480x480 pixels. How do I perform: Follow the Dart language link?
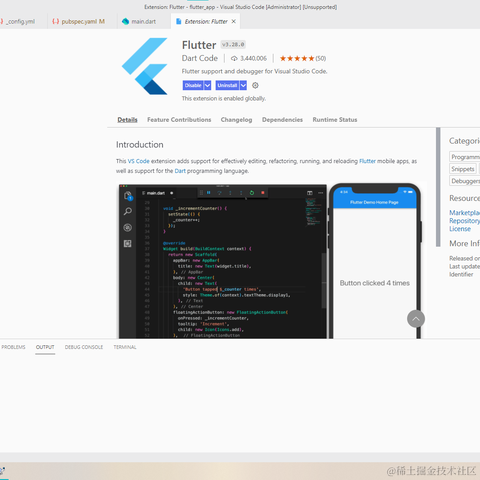(180, 171)
